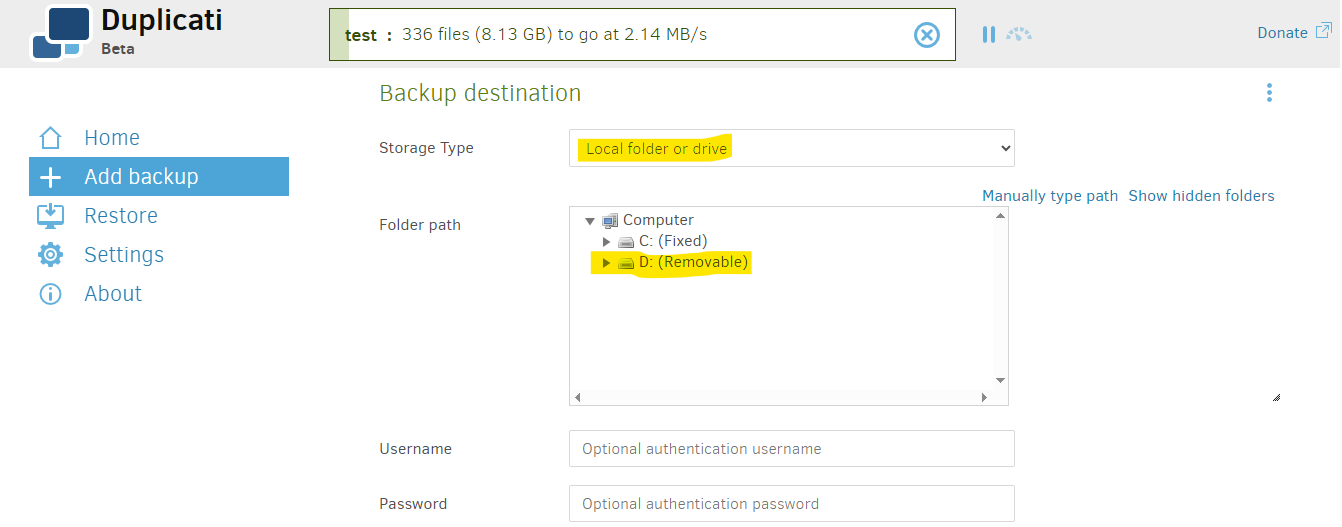Open the throttle speed settings icon
Viewport: 1342px width, 527px height.
point(1019,34)
